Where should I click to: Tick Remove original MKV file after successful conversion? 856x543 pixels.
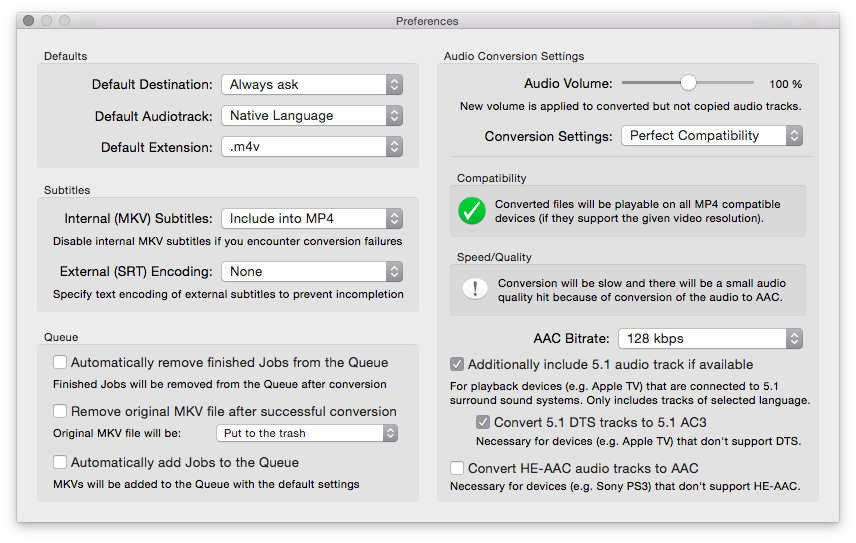coord(60,411)
